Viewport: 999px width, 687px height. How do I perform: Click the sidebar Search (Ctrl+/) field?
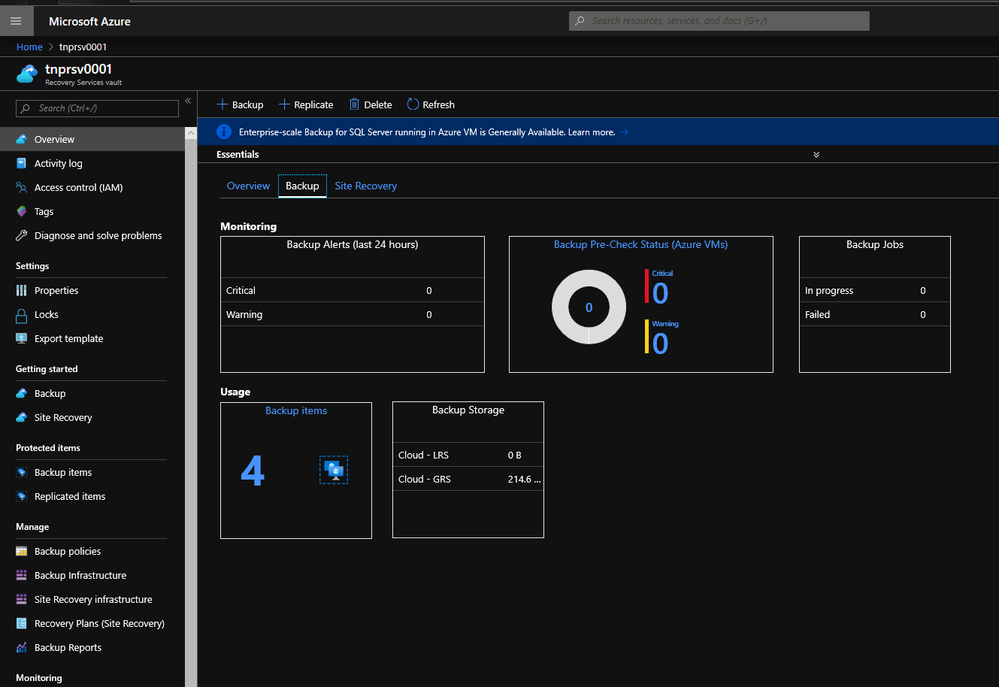click(97, 108)
